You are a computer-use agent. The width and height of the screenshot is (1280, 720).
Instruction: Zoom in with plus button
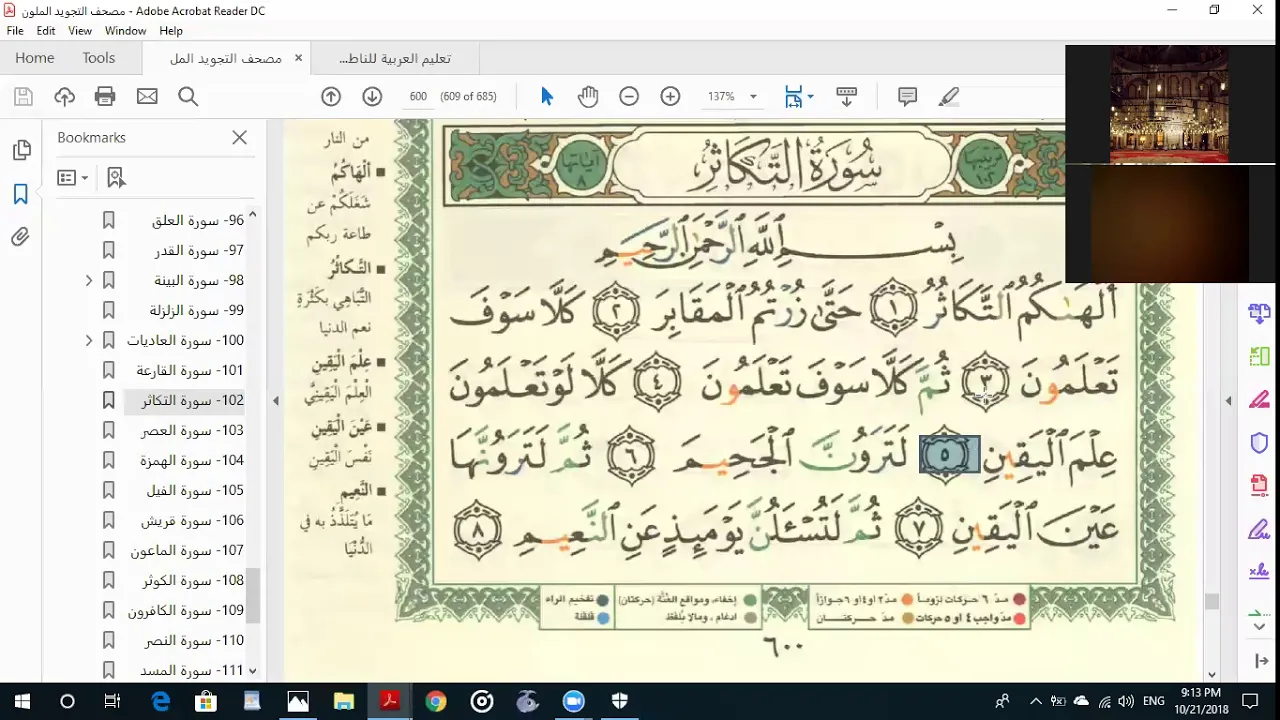670,96
